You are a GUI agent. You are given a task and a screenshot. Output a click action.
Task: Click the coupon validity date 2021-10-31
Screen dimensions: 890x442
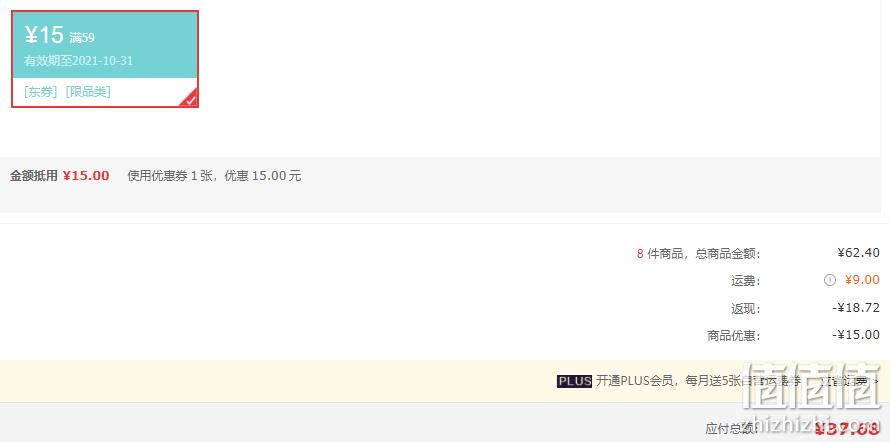click(103, 61)
